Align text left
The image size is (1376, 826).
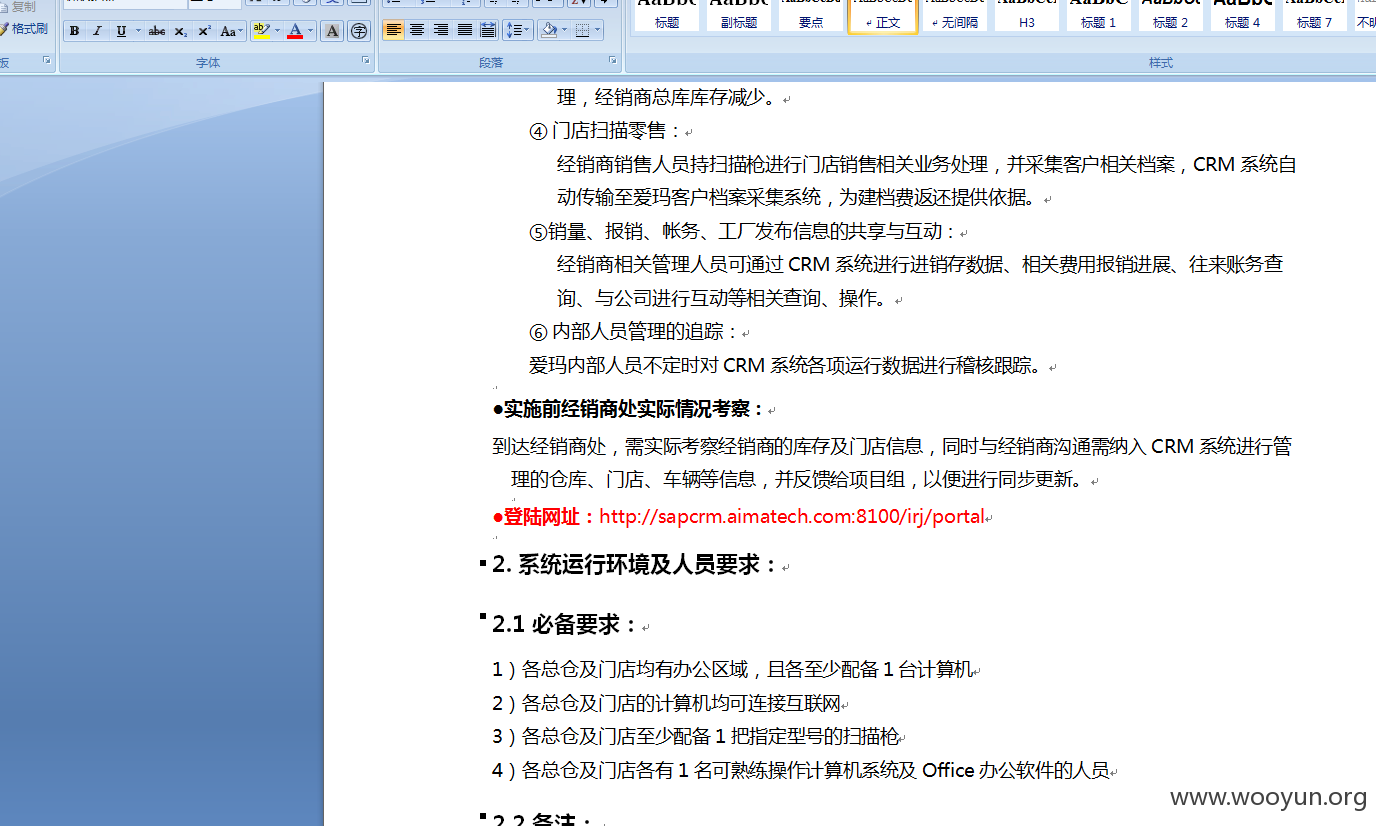(x=394, y=30)
